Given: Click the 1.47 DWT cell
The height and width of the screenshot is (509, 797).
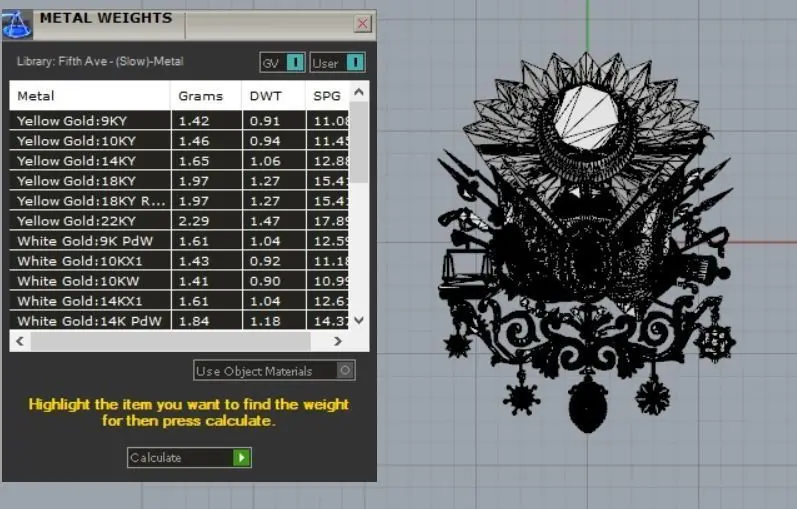Looking at the screenshot, I should click(x=274, y=221).
